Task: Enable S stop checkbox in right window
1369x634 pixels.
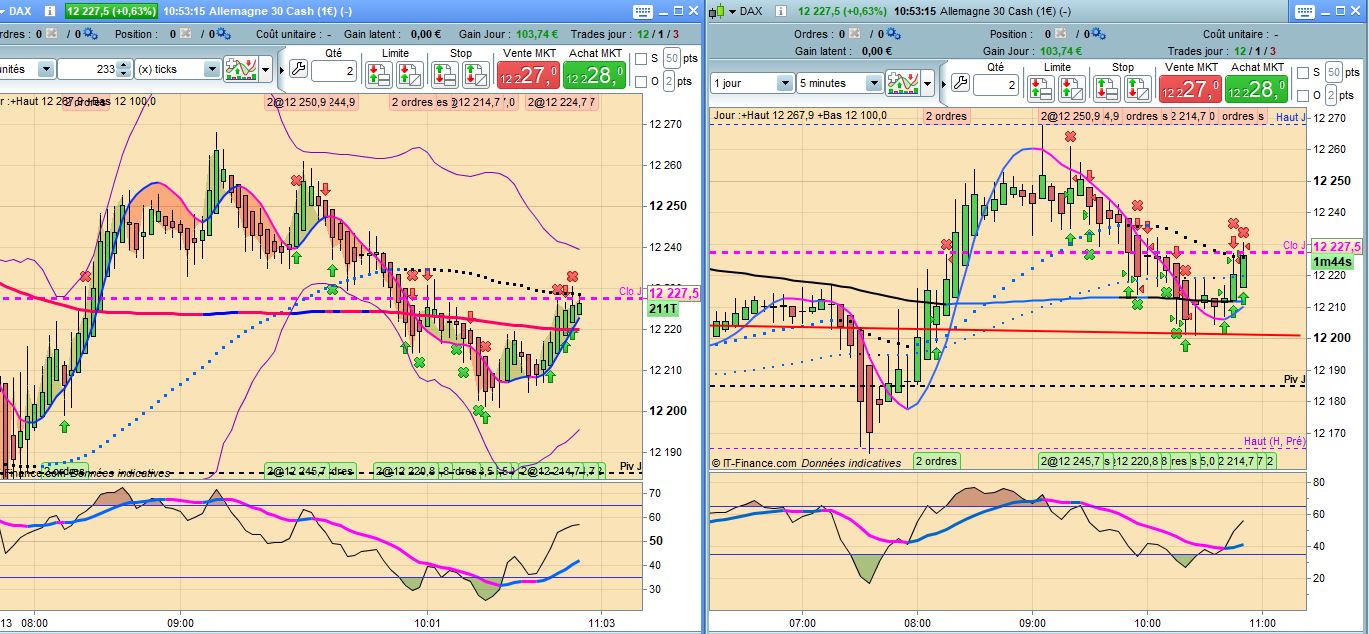Action: (1302, 73)
